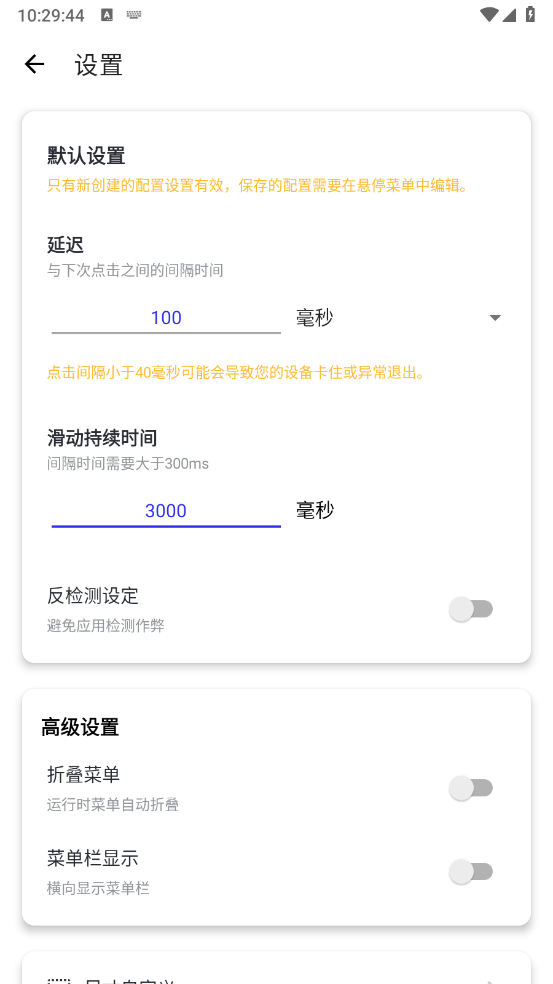
Task: Tap the cellular signal icon
Action: point(510,14)
